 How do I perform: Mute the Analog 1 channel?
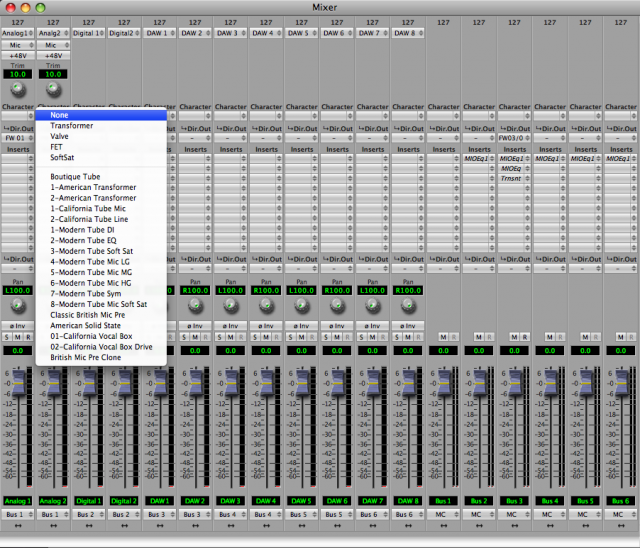click(x=18, y=337)
